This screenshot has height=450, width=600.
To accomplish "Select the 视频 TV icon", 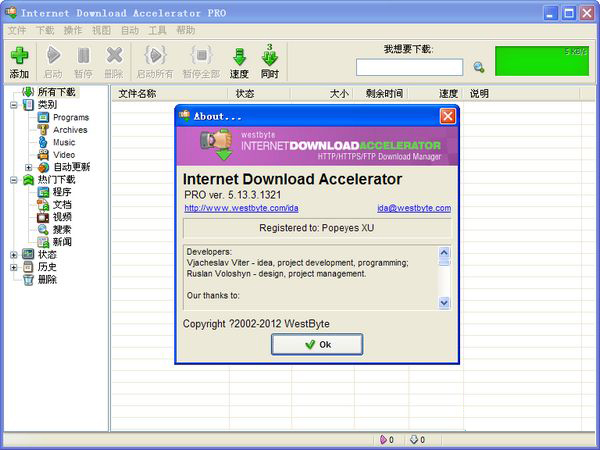I will point(43,217).
